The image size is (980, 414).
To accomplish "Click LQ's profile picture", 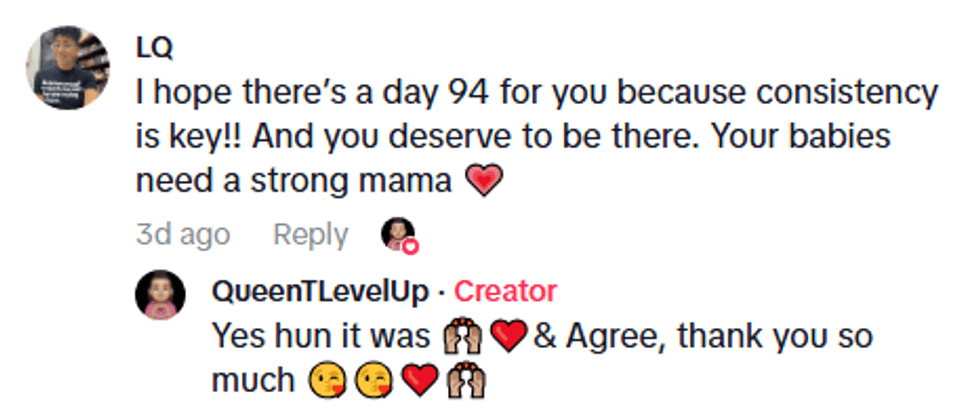I will click(x=69, y=67).
